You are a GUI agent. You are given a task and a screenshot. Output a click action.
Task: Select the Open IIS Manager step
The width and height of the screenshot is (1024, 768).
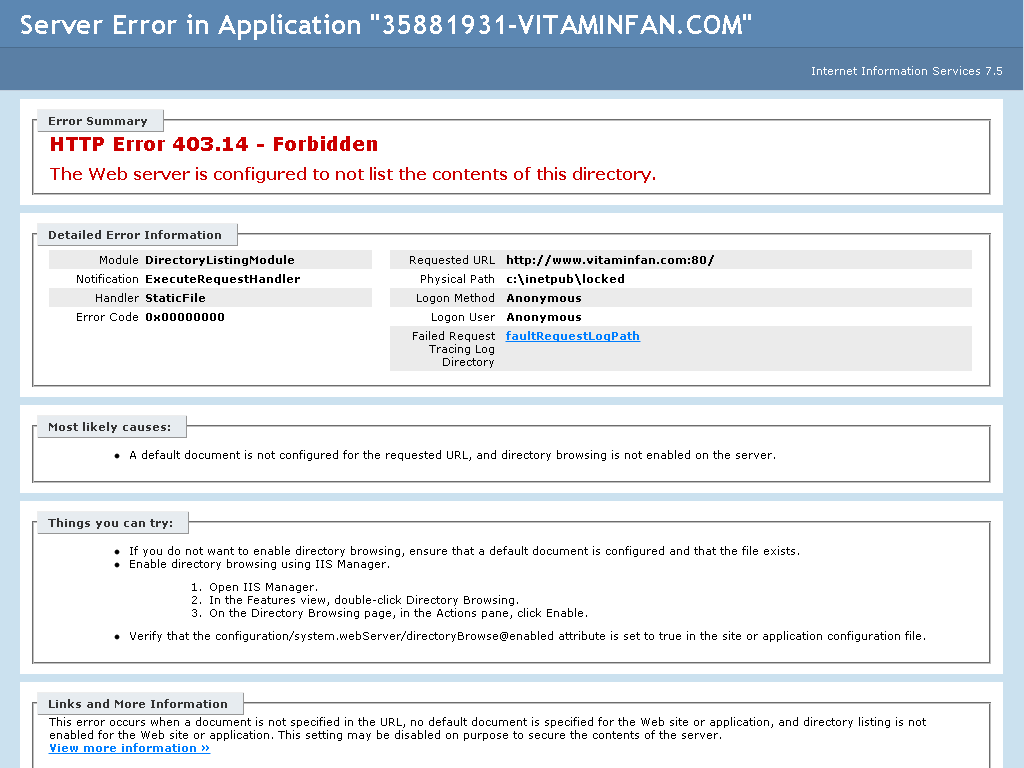tap(263, 587)
